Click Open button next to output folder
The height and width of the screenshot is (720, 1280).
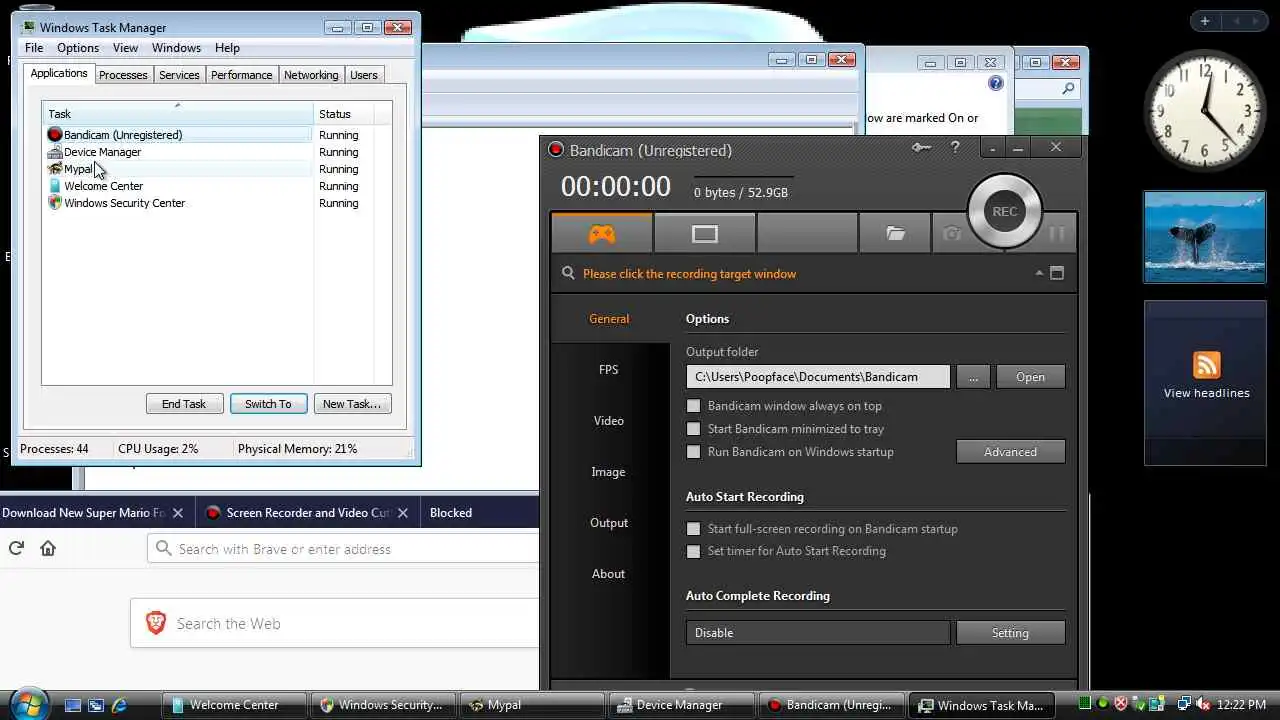[1030, 377]
